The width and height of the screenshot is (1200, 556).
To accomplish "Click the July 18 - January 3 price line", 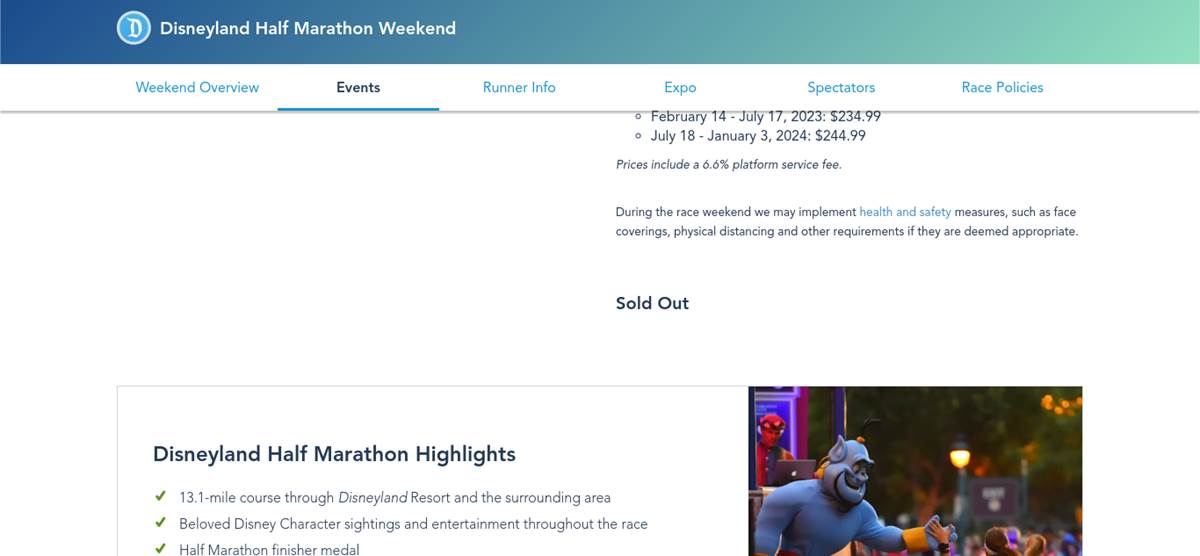I will coord(758,136).
